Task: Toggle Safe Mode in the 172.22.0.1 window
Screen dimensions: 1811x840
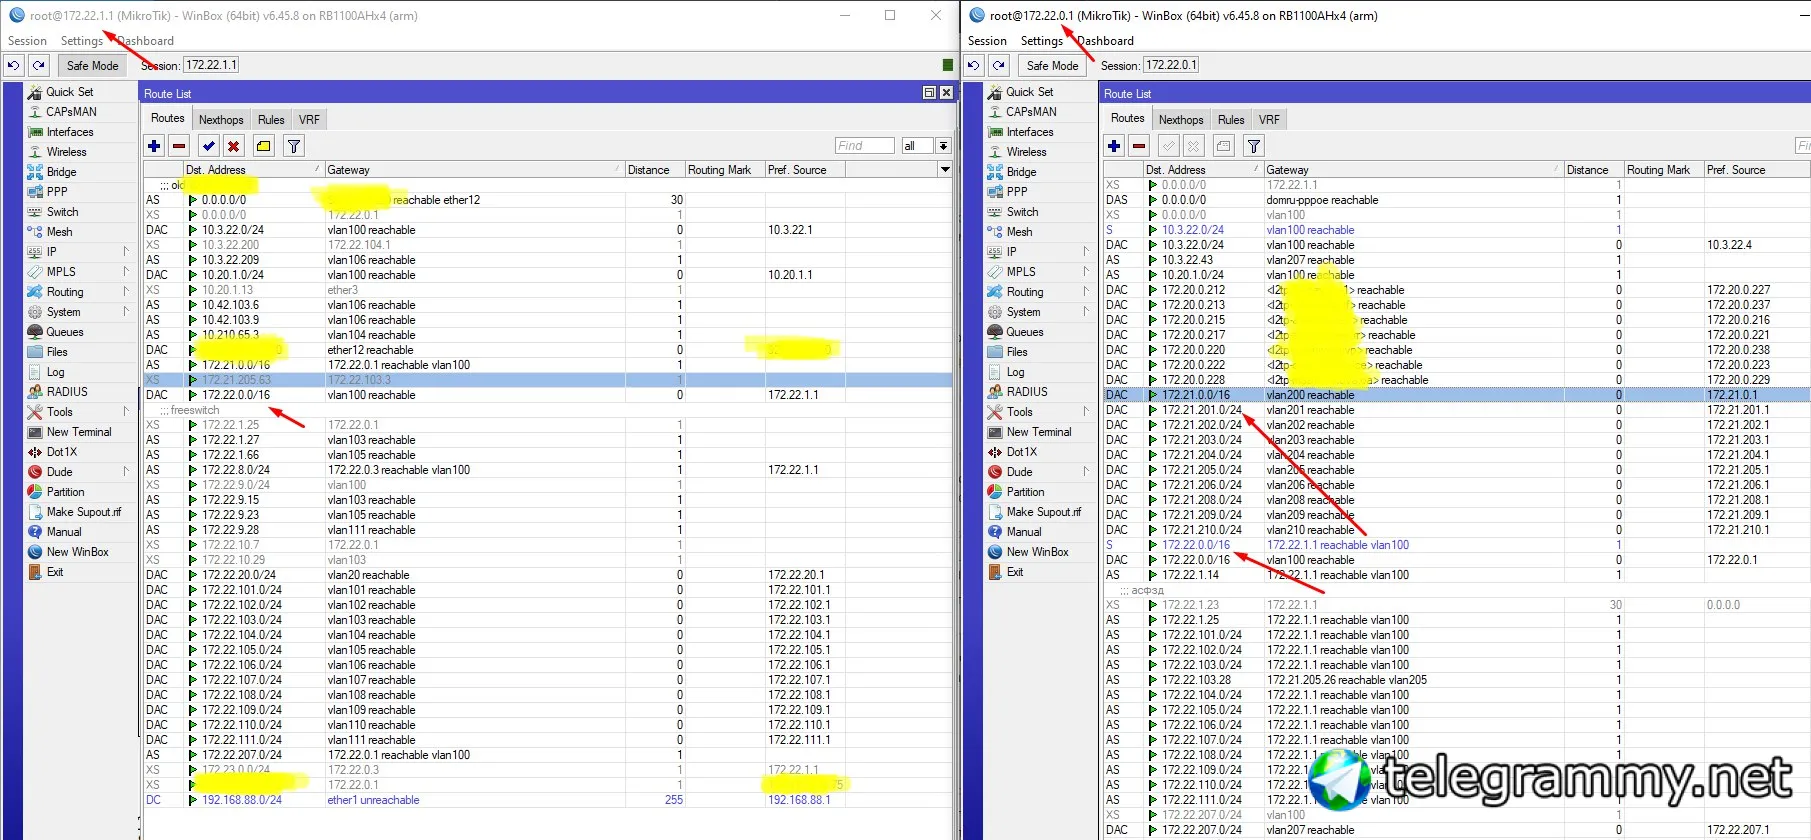Action: point(1052,65)
